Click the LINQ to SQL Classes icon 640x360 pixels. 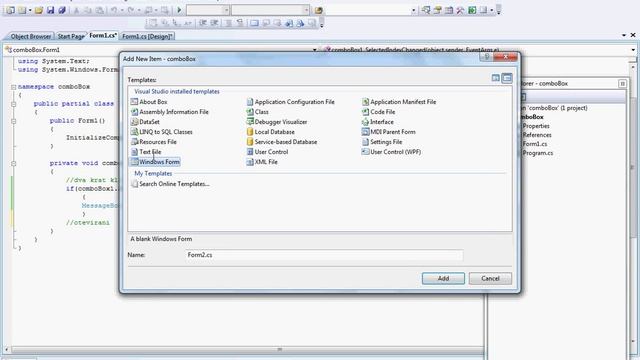134,132
